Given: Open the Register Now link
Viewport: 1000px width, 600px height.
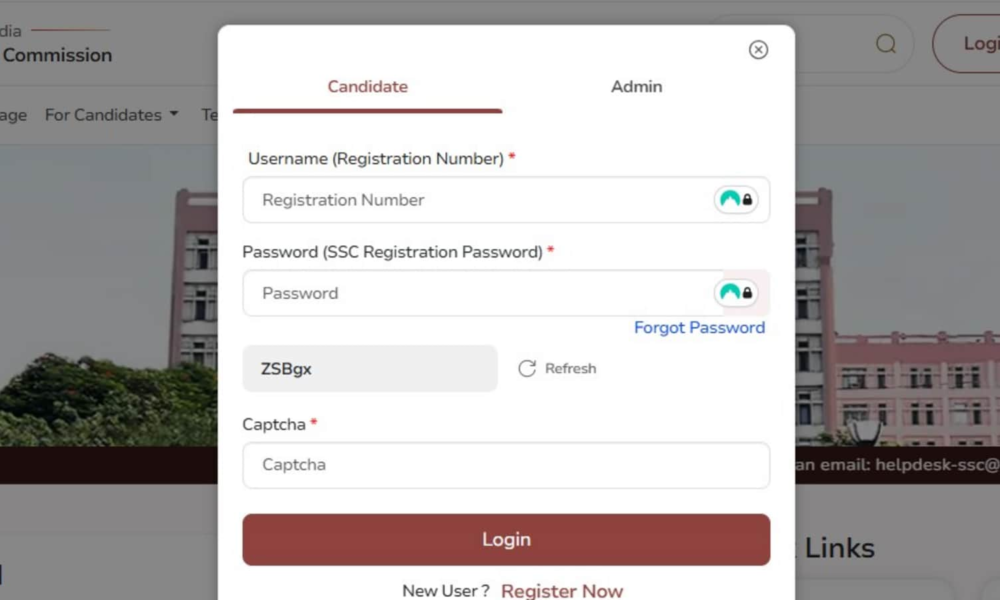Looking at the screenshot, I should pyautogui.click(x=562, y=591).
